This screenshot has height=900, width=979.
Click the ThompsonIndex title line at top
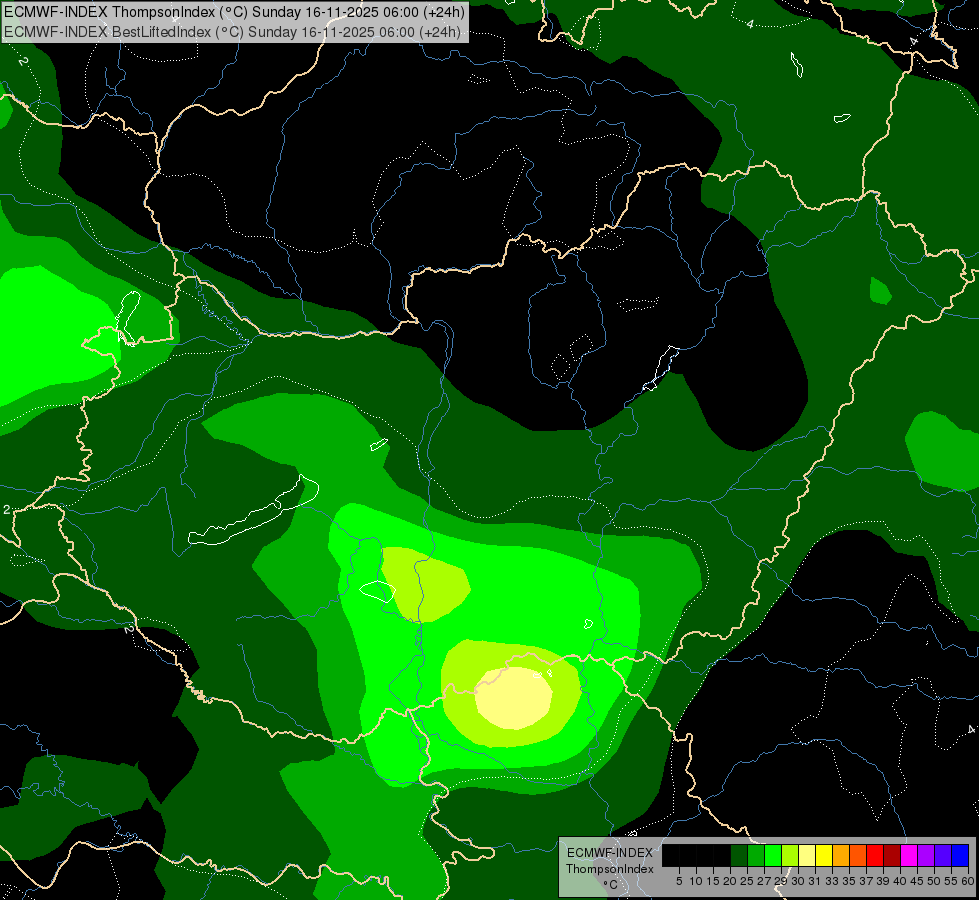pos(234,12)
